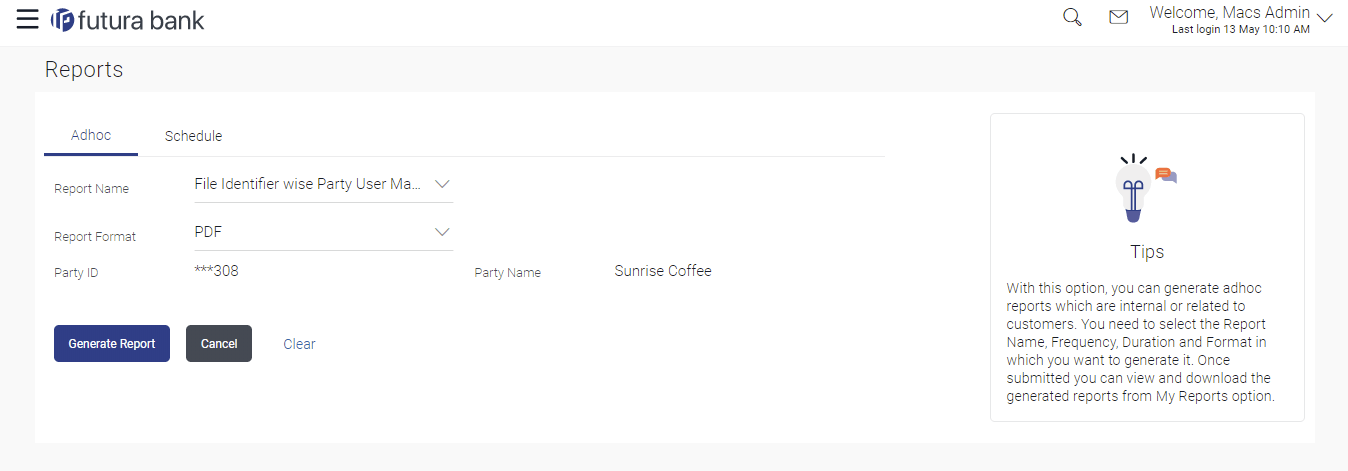Click the Sunrise Coffee party name
This screenshot has width=1348, height=471.
(x=663, y=271)
